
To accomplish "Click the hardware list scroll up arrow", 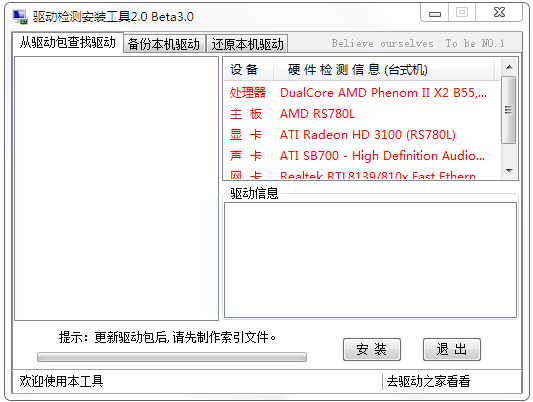I will tap(509, 67).
